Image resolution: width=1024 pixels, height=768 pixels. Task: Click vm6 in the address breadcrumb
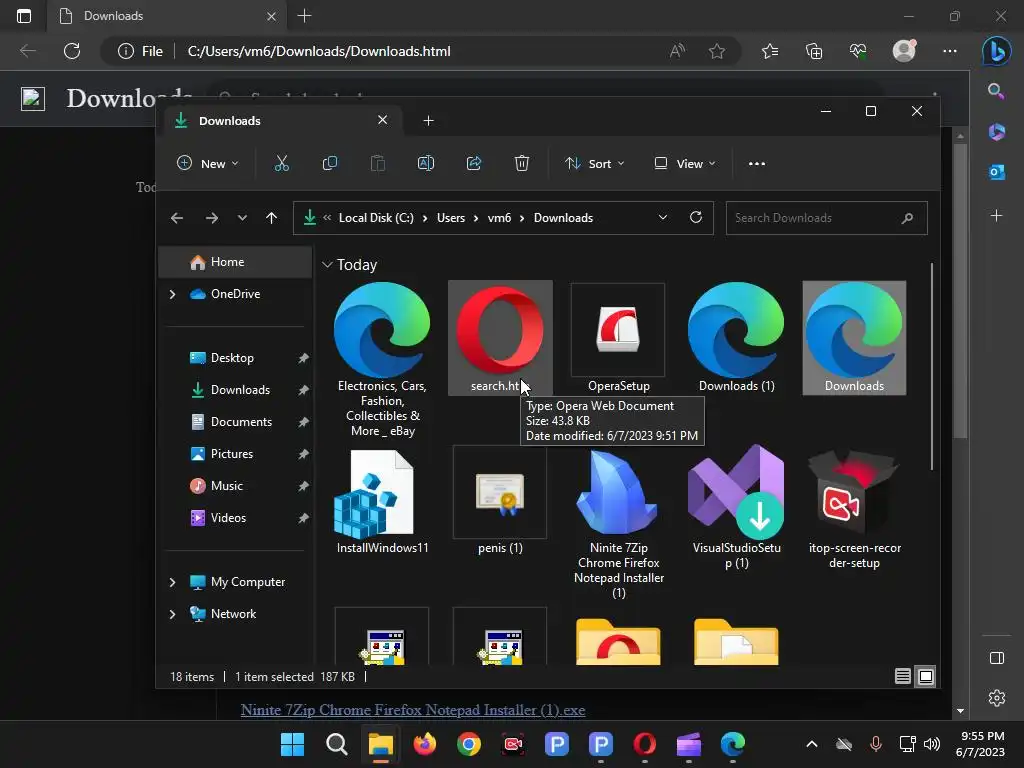tap(499, 218)
